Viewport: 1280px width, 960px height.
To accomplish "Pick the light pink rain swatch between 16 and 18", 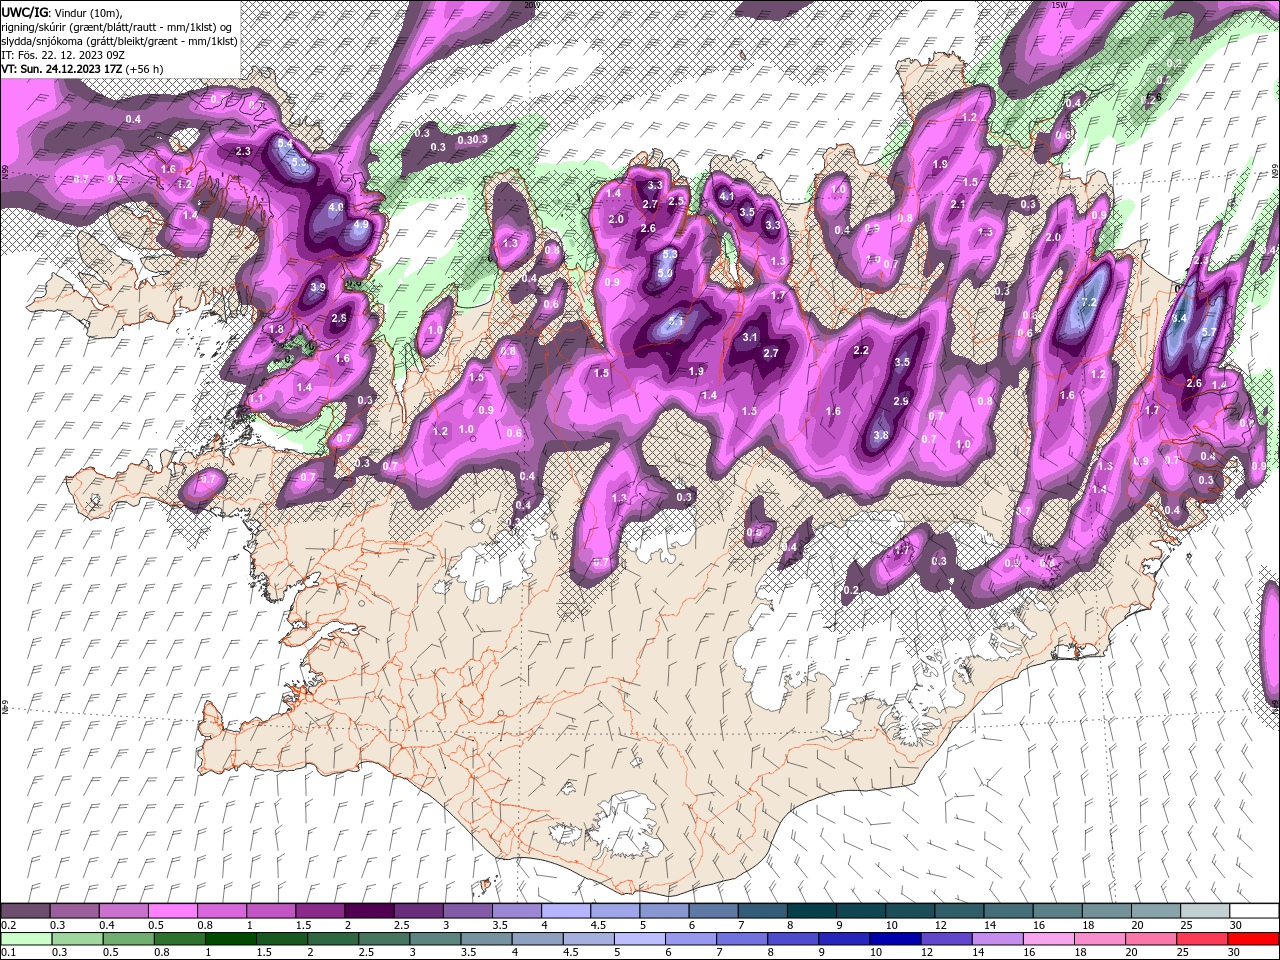I will click(1047, 939).
